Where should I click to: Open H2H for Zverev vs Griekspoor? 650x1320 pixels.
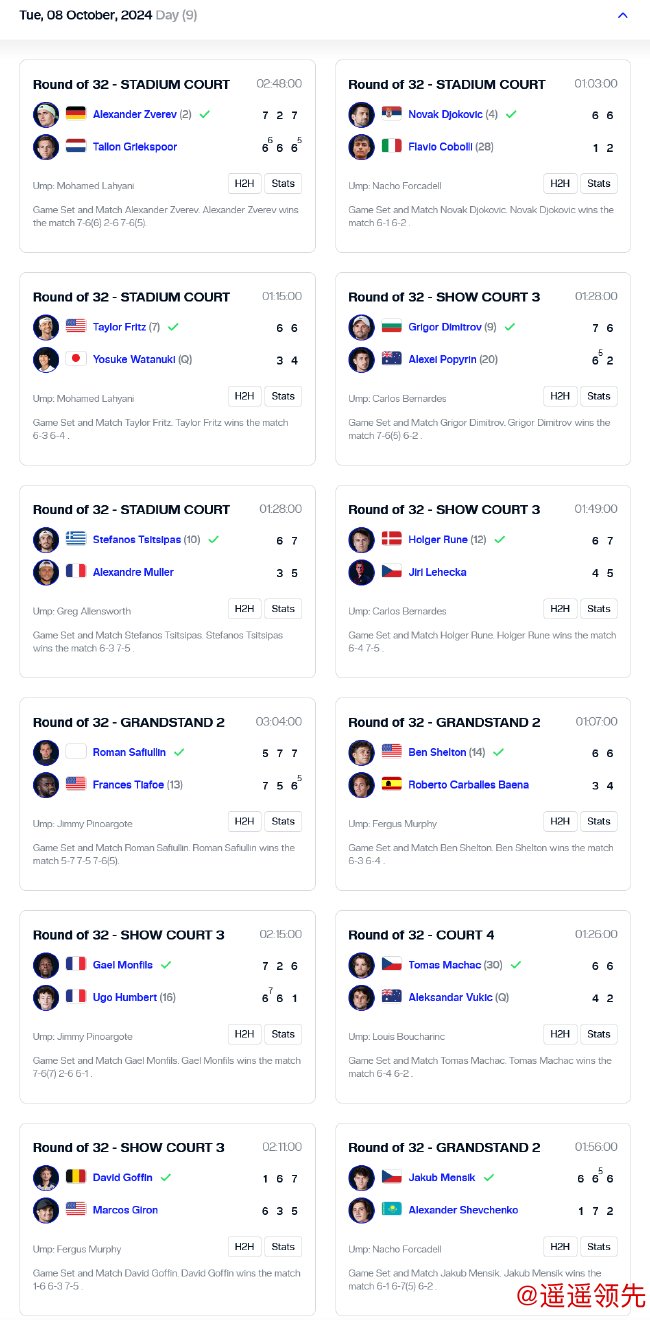[x=244, y=184]
